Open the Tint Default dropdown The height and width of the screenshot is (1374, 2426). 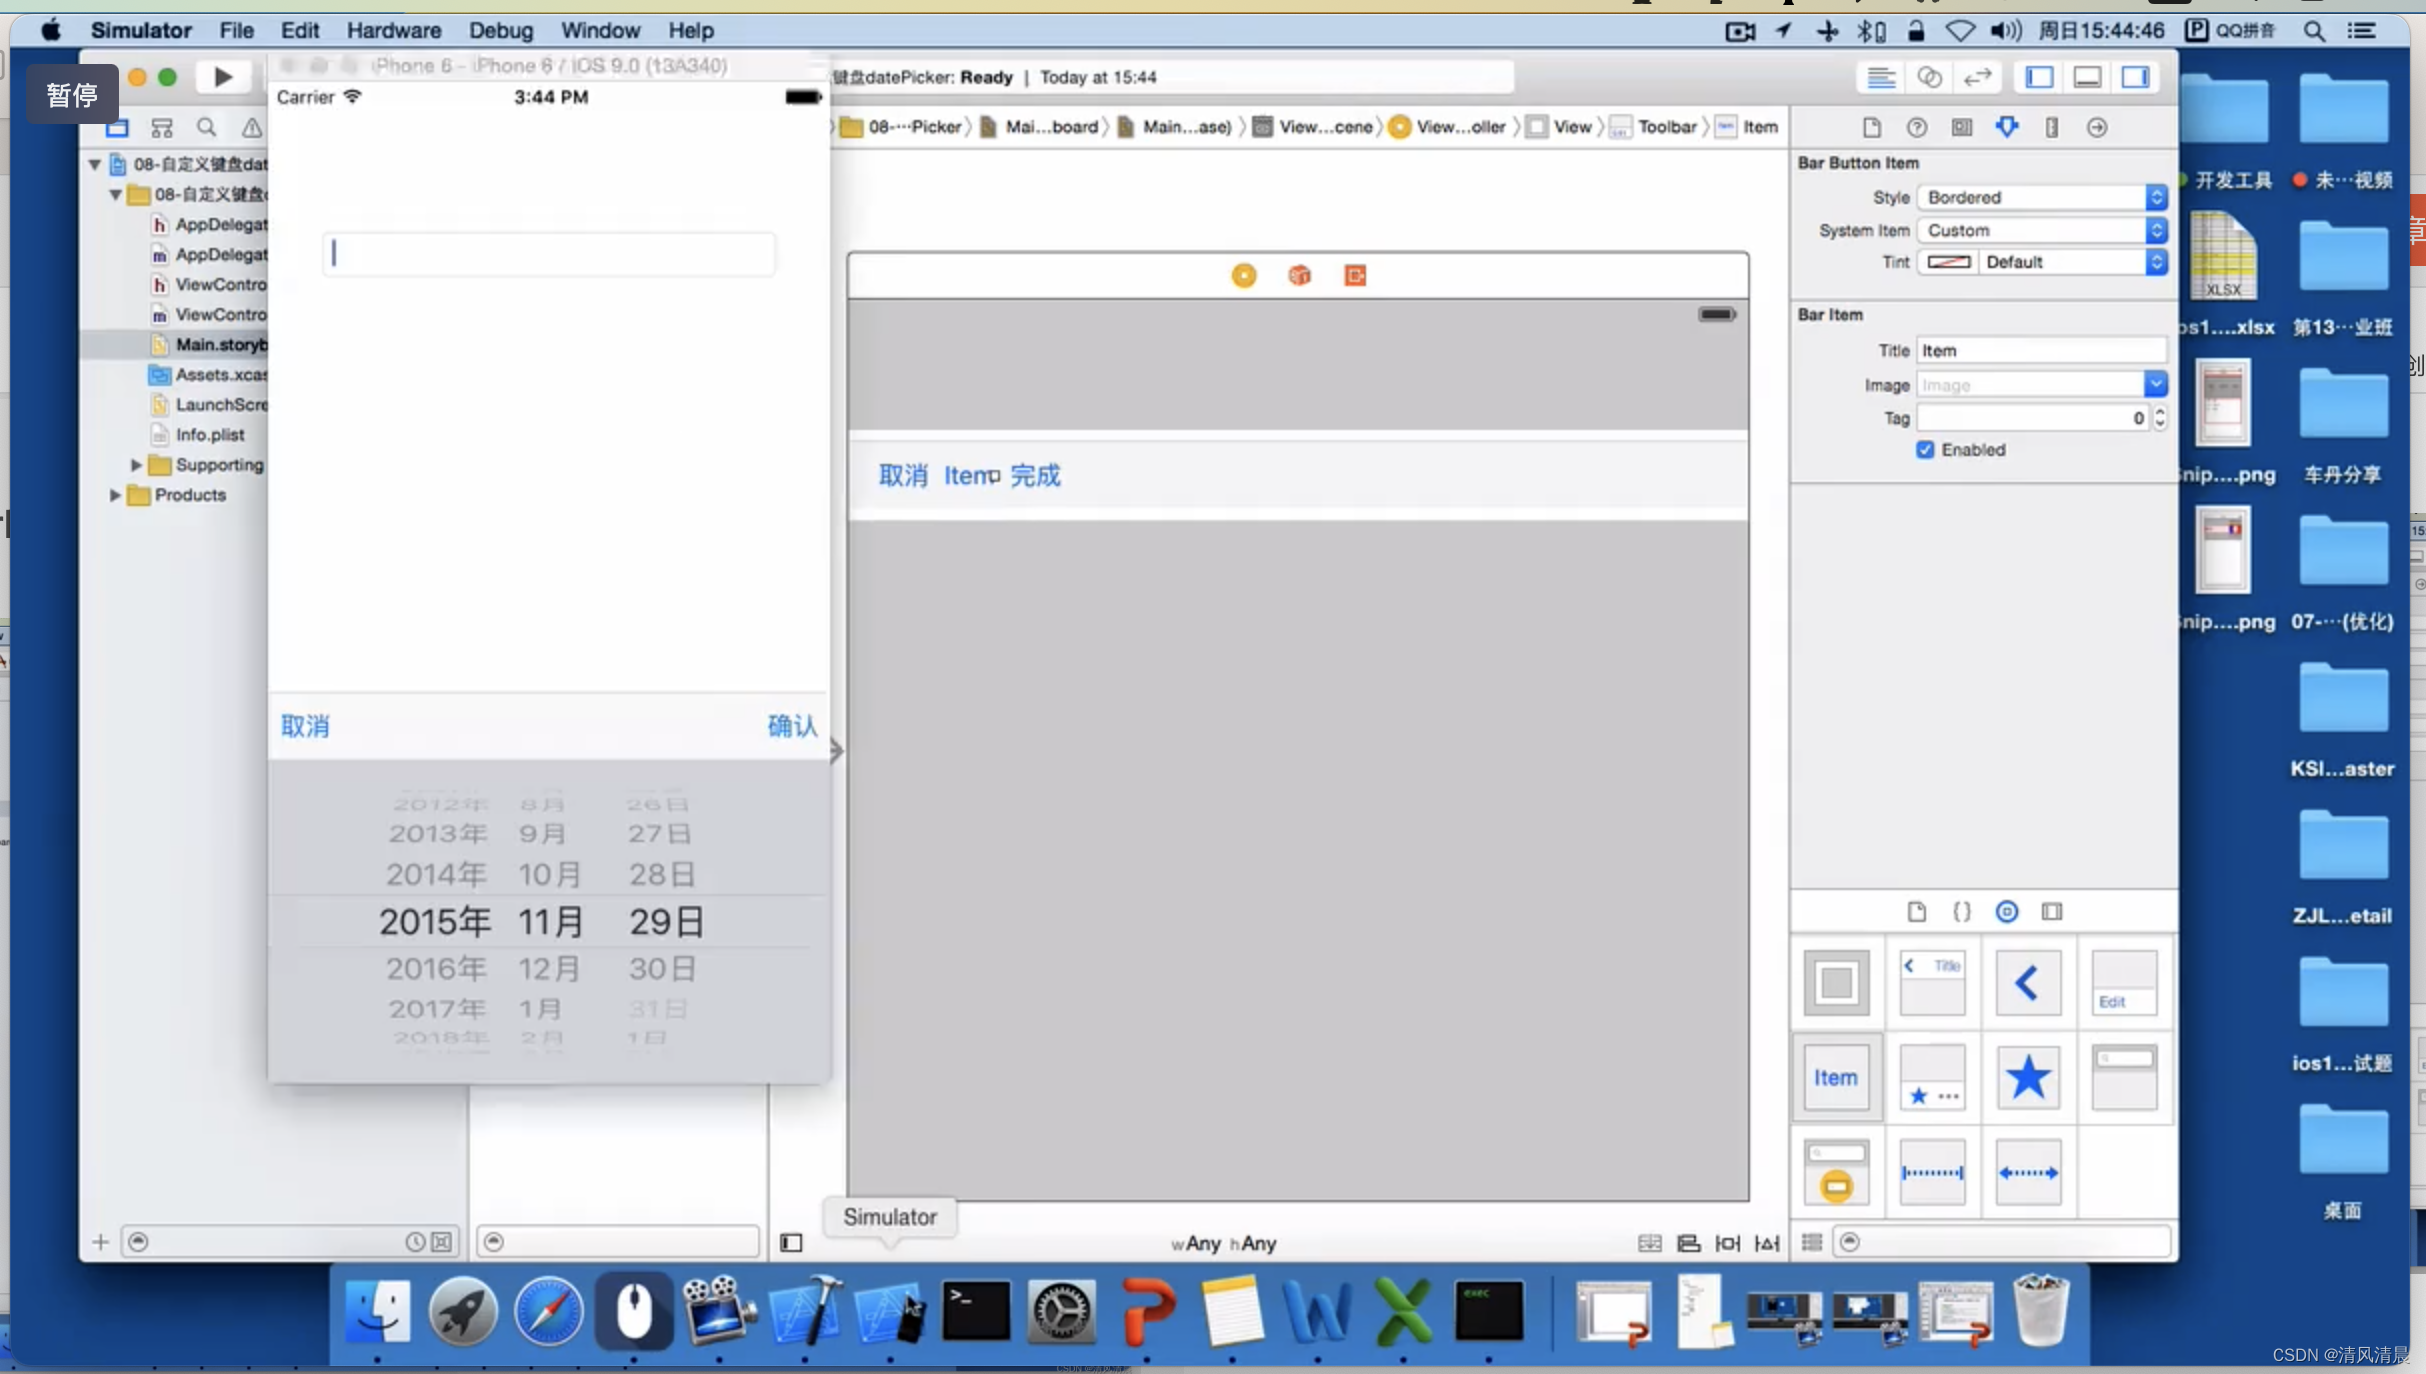2073,262
